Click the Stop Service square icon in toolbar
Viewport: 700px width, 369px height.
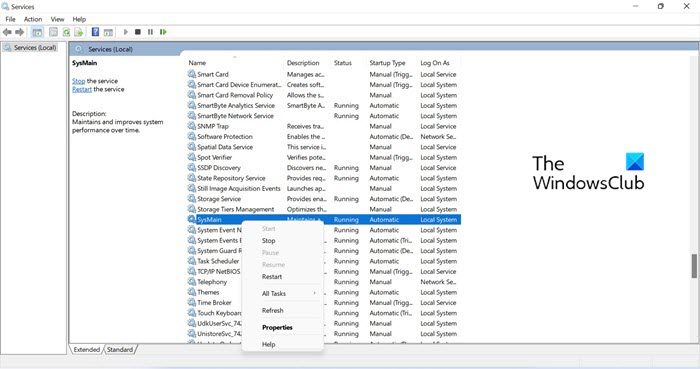click(138, 32)
